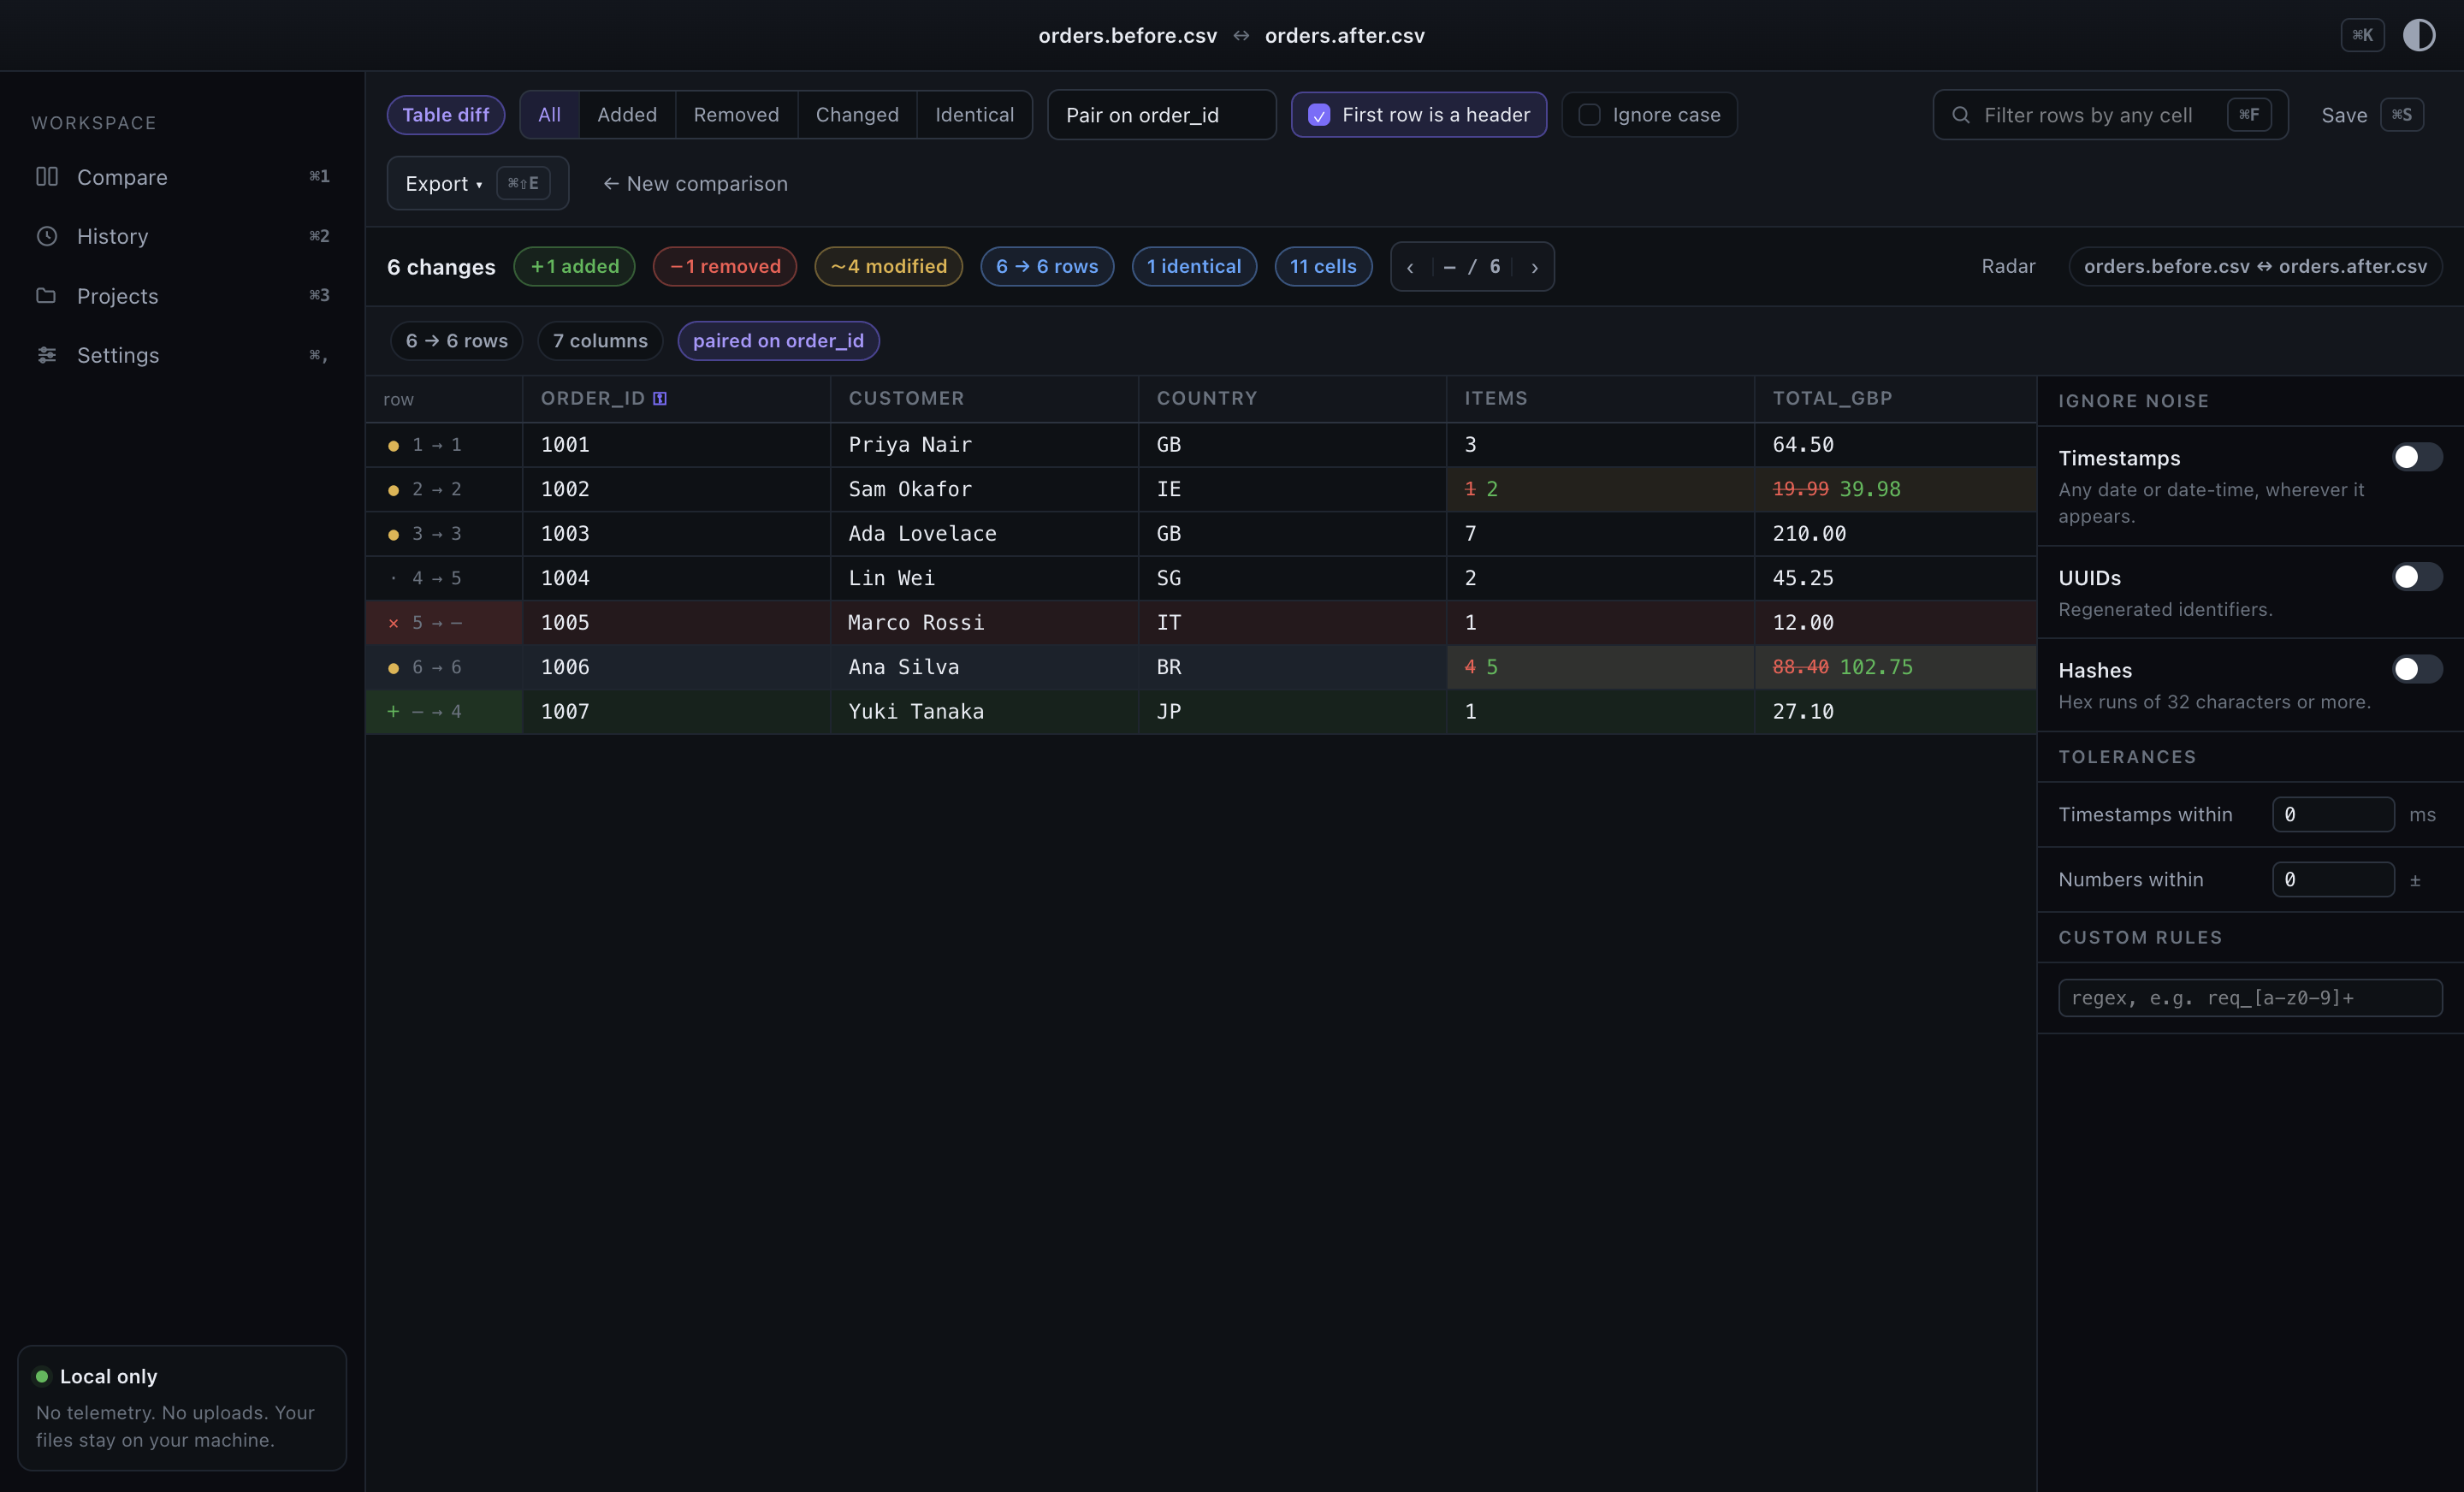The image size is (2464, 1492).
Task: Click the Projects folder icon
Action: coord(47,295)
